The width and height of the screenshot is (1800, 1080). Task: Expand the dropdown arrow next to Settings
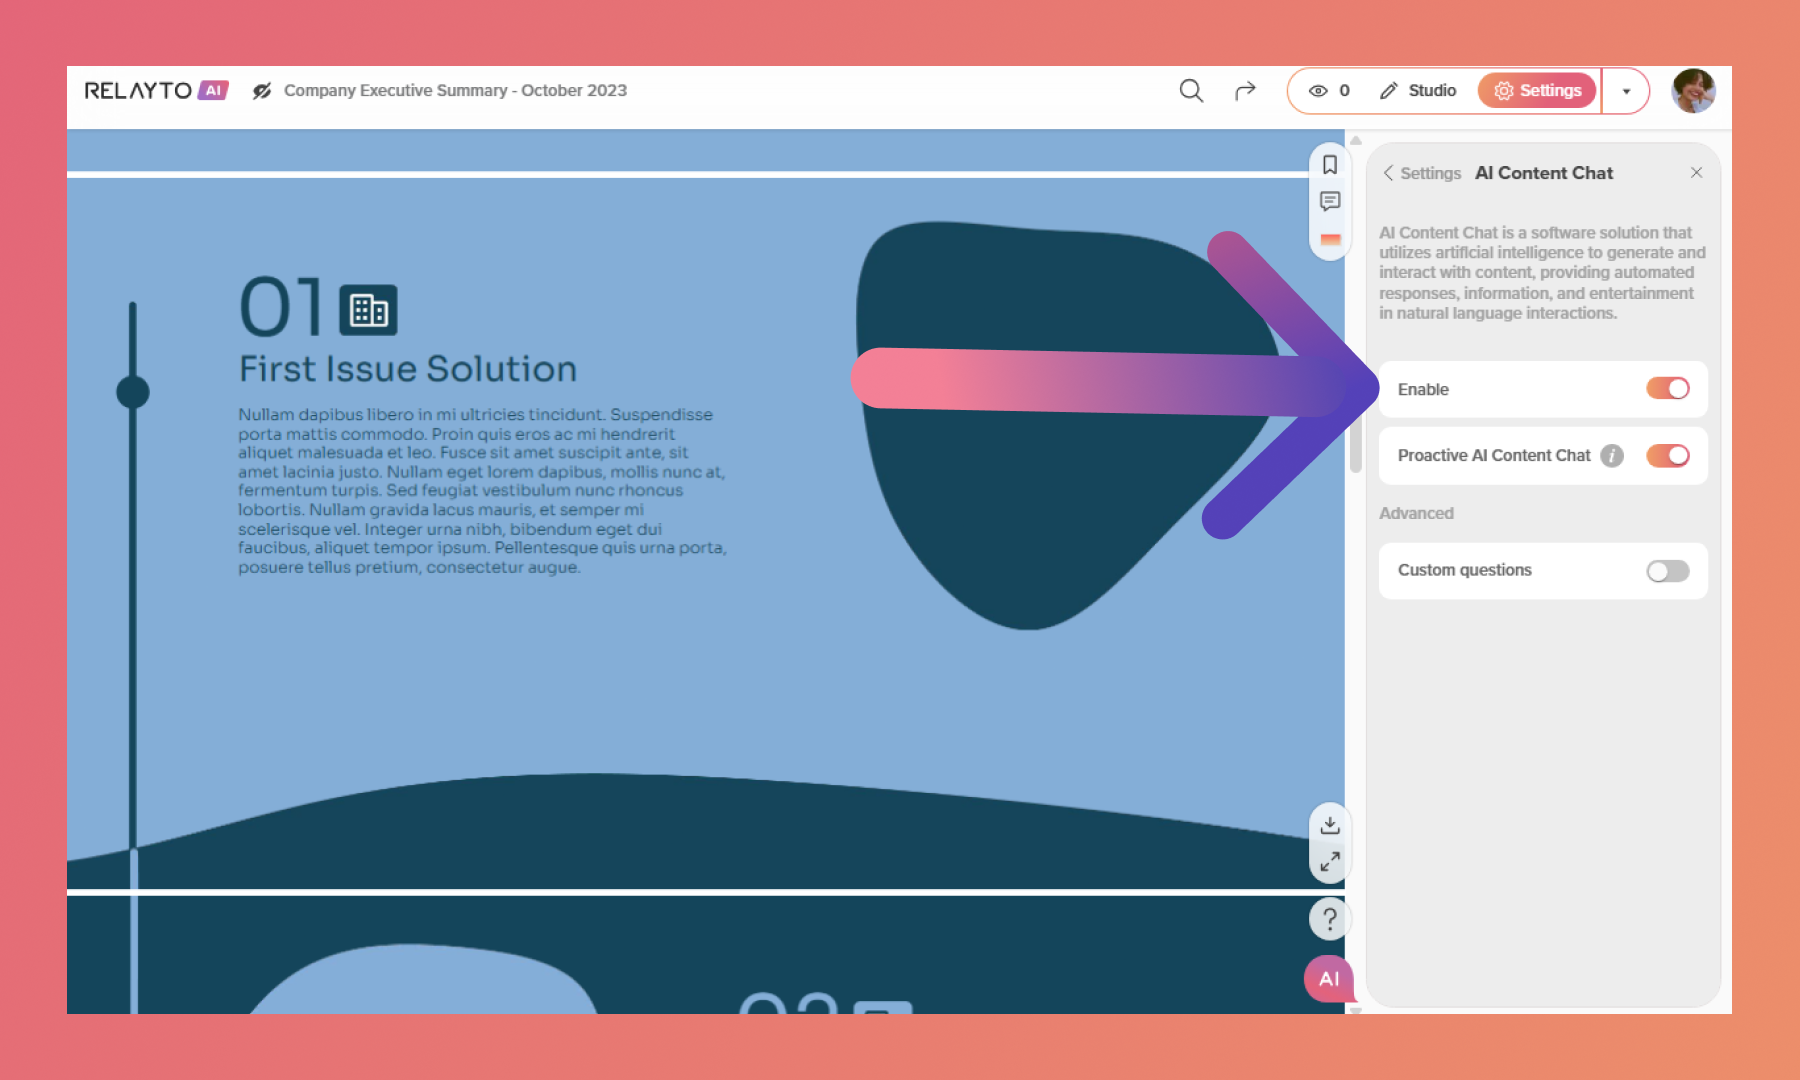click(1626, 91)
